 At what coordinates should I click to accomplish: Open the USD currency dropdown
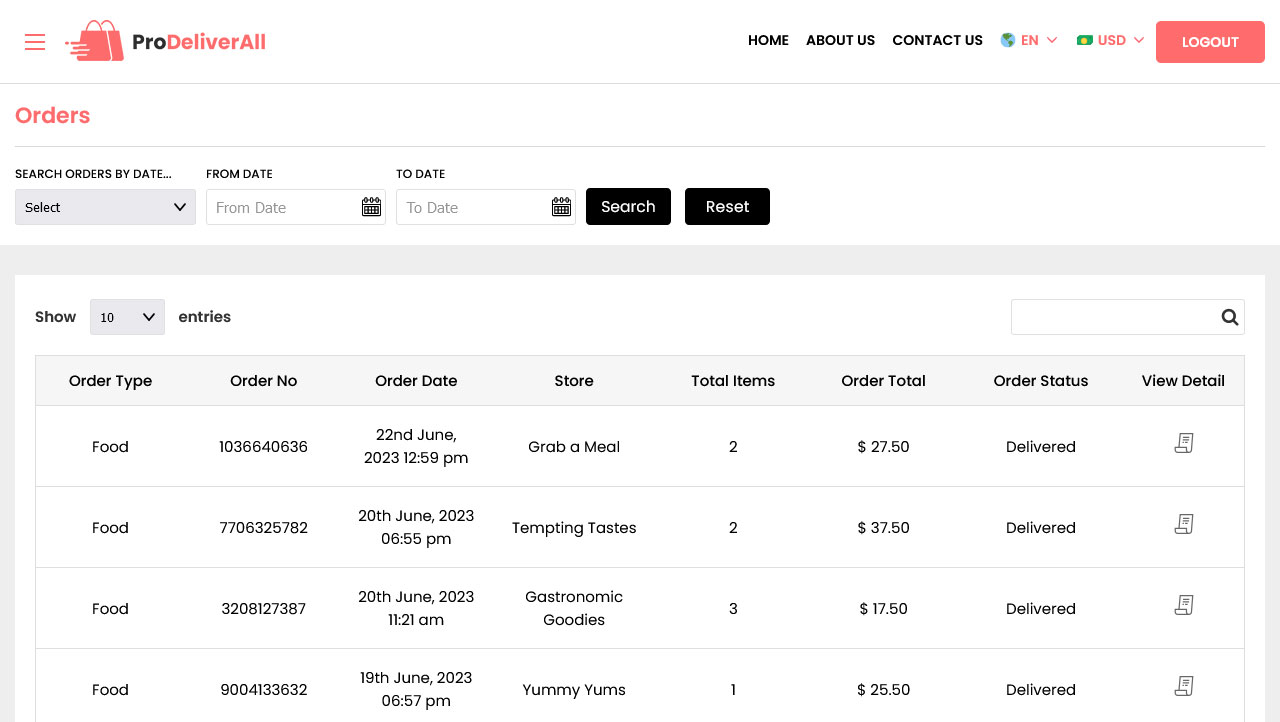[1111, 40]
